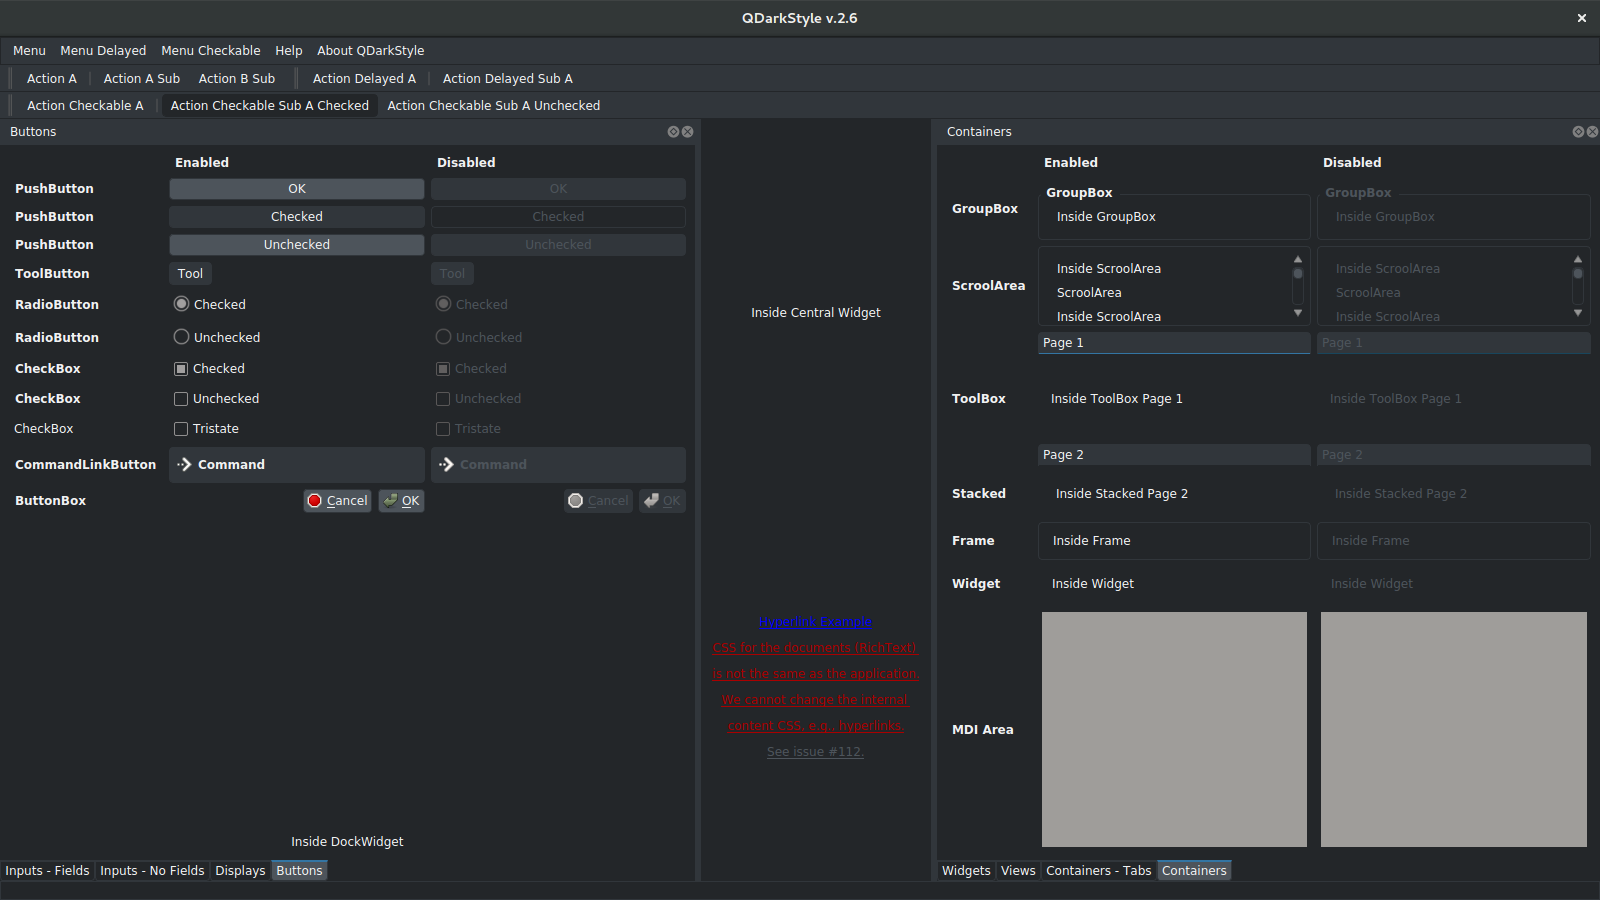
Task: Switch to the Displays tab
Action: point(240,871)
